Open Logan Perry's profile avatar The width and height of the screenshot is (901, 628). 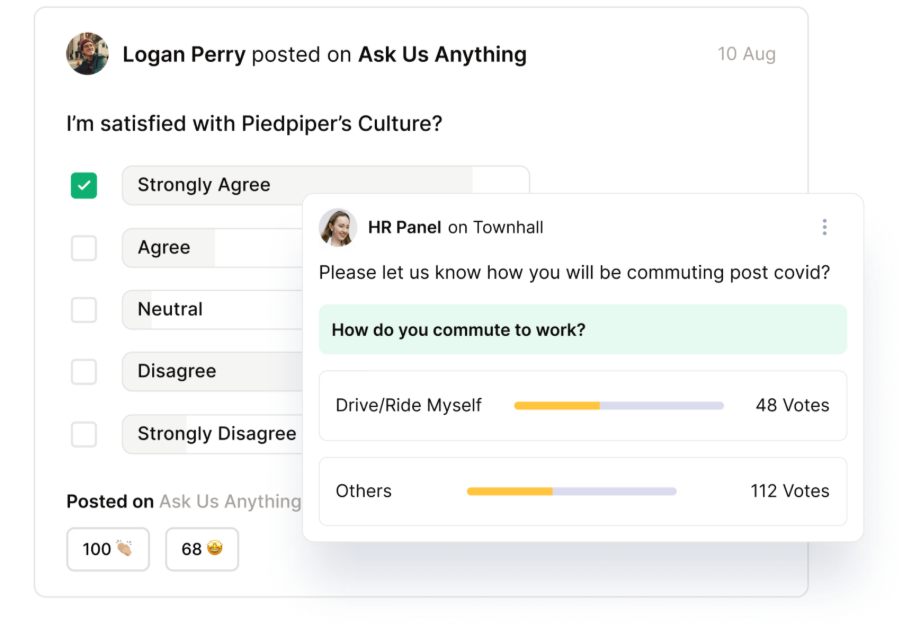click(87, 54)
